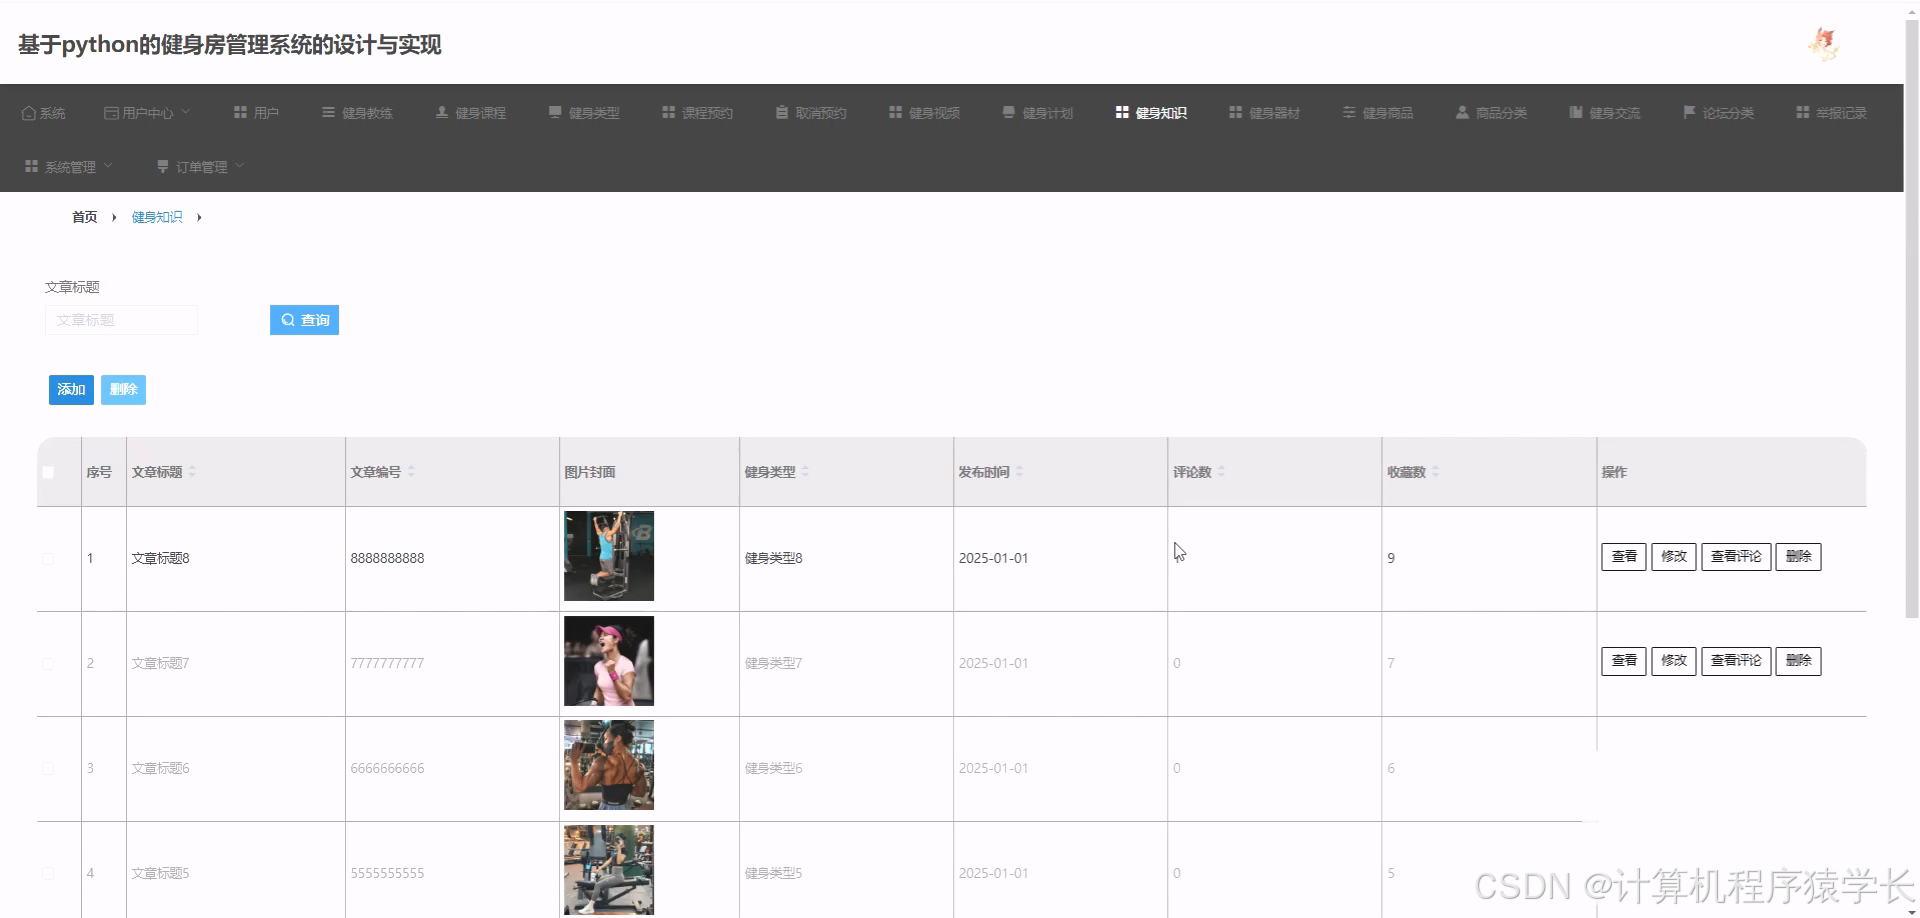
Task: Click 查看评论 for row 文章标题7
Action: tap(1736, 660)
